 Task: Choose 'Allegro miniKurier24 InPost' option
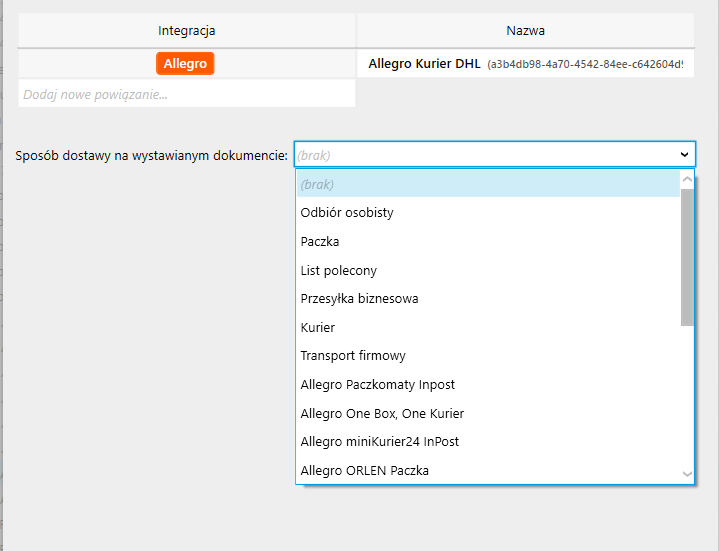click(488, 442)
